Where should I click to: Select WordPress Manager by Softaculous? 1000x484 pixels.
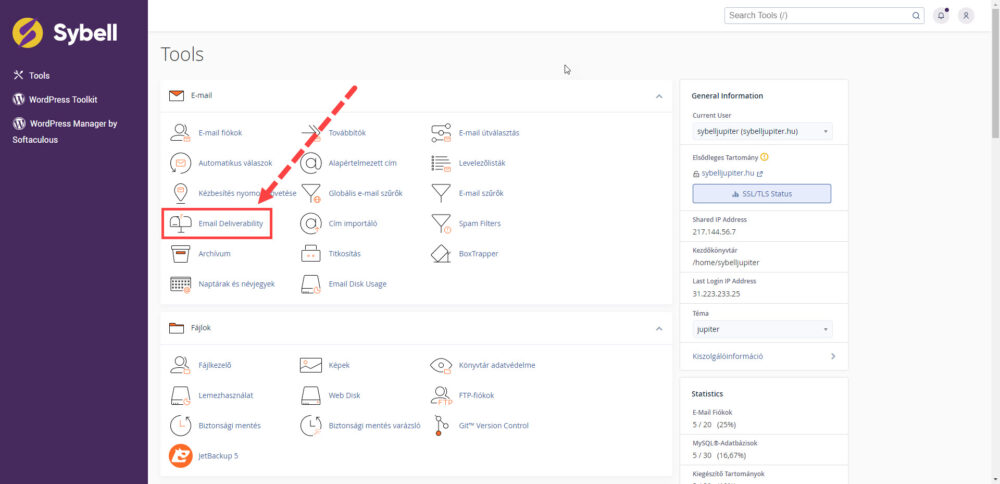click(x=65, y=131)
